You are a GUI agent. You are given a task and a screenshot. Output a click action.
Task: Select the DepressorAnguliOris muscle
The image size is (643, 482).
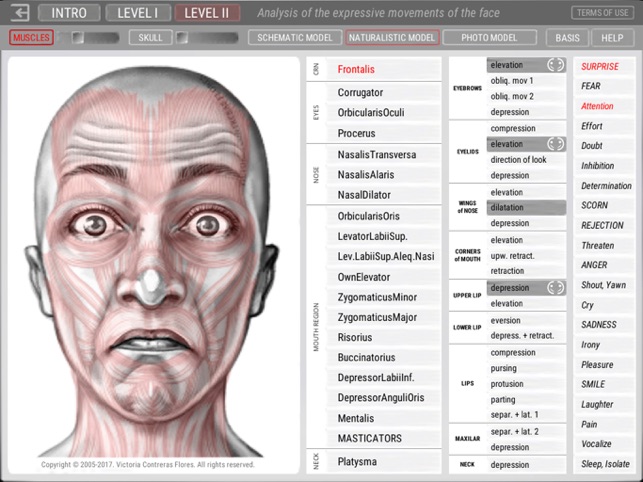(384, 398)
